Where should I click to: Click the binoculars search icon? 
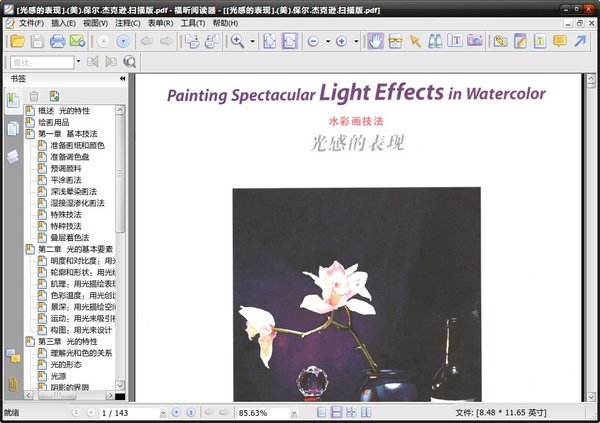[x=129, y=62]
